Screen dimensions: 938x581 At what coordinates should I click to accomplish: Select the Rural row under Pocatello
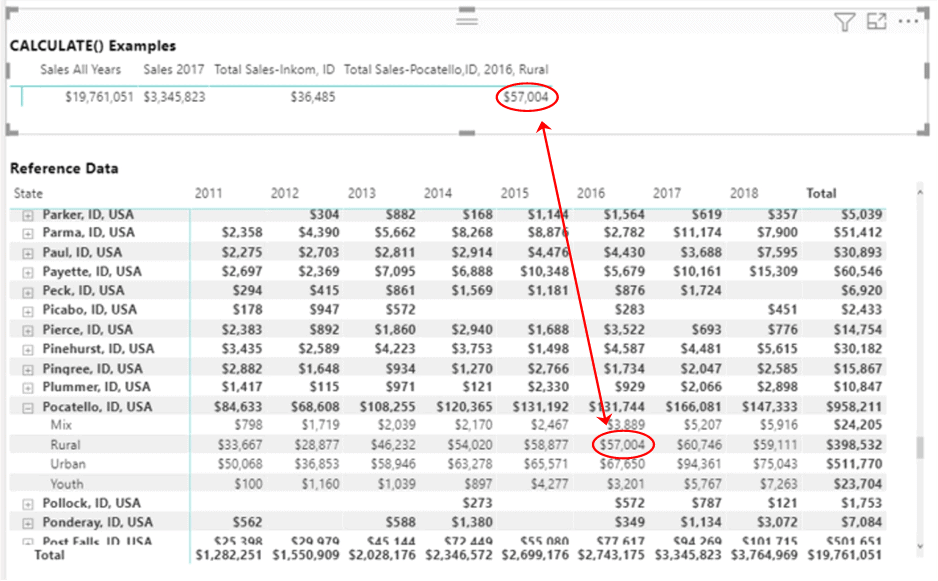[x=65, y=445]
